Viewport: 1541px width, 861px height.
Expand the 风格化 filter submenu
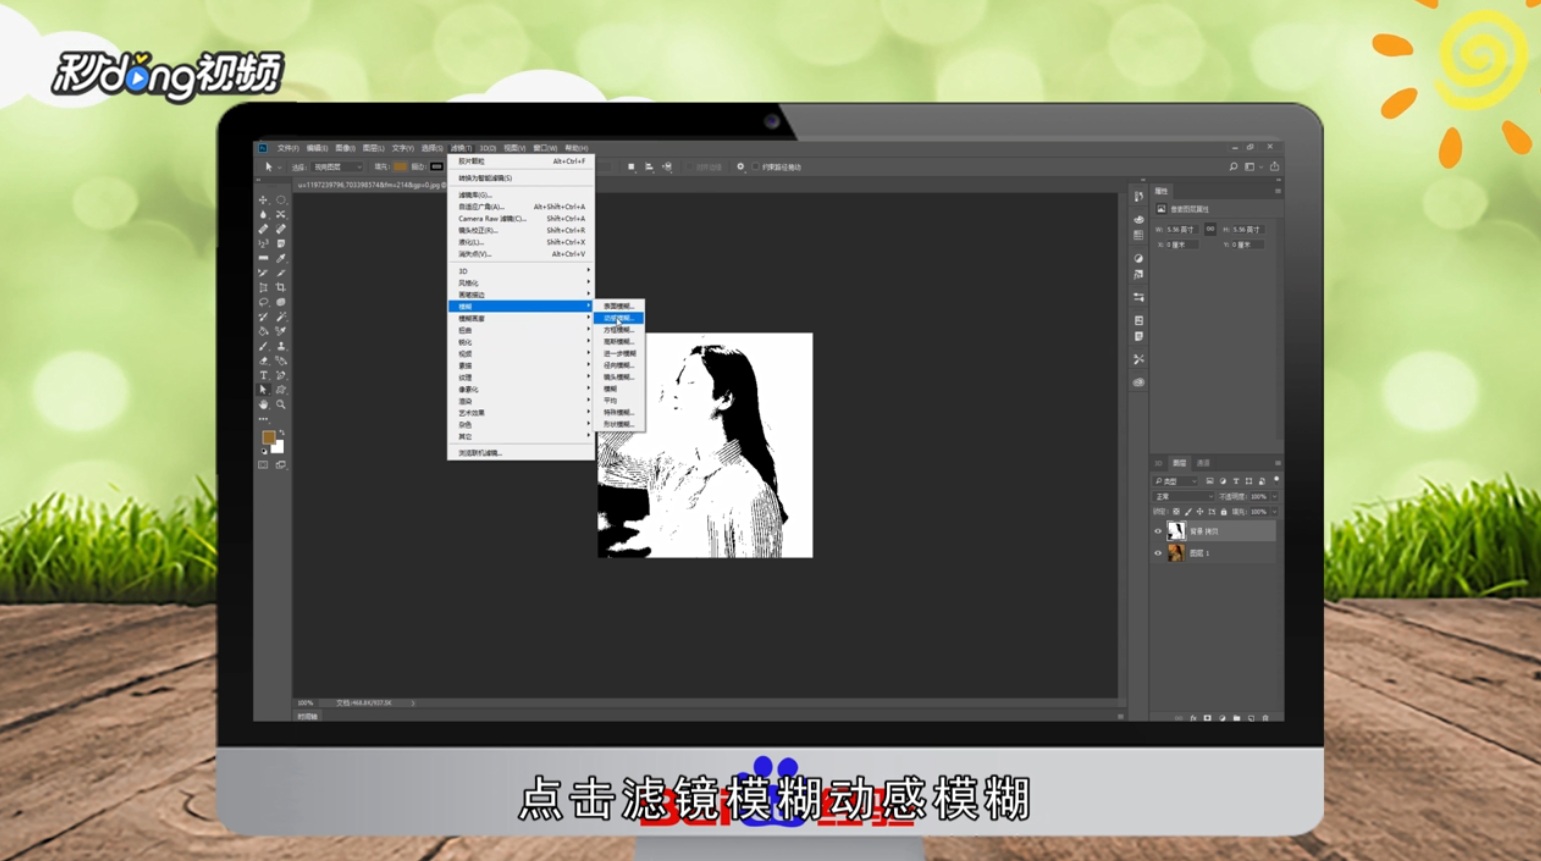520,283
